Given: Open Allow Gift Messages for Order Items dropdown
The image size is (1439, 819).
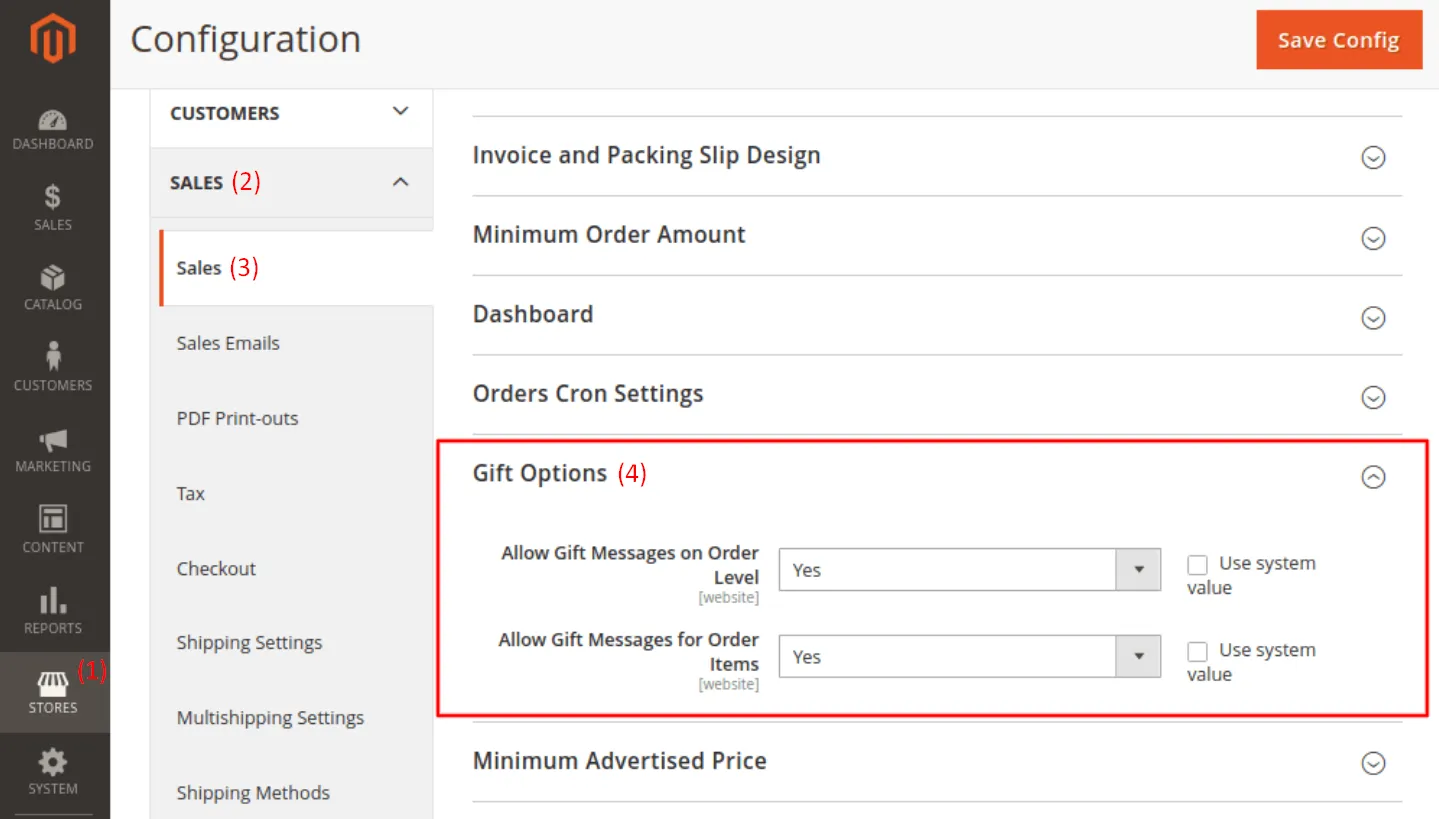Looking at the screenshot, I should click(x=969, y=657).
